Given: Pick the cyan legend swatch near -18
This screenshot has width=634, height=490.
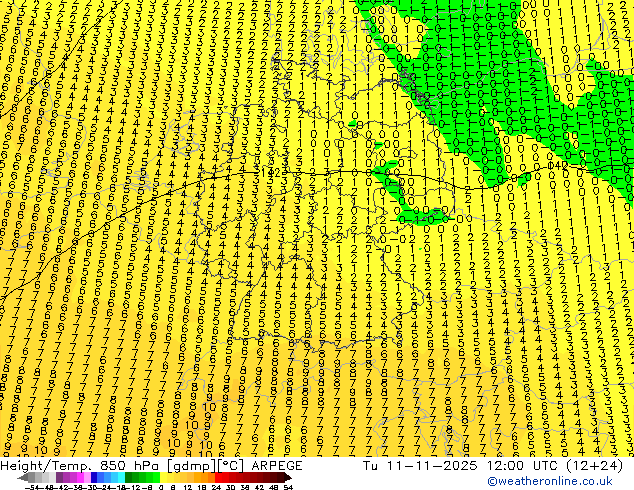Looking at the screenshot, I should 121,478.
